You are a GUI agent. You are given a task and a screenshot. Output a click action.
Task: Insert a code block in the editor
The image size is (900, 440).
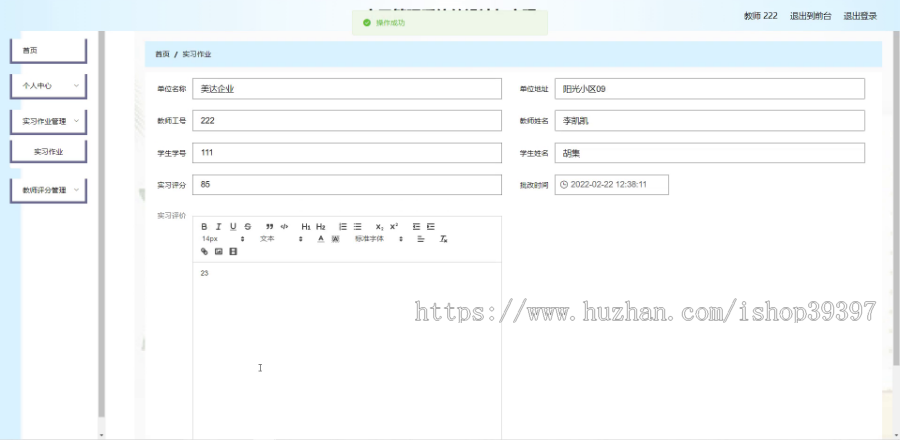pos(284,227)
